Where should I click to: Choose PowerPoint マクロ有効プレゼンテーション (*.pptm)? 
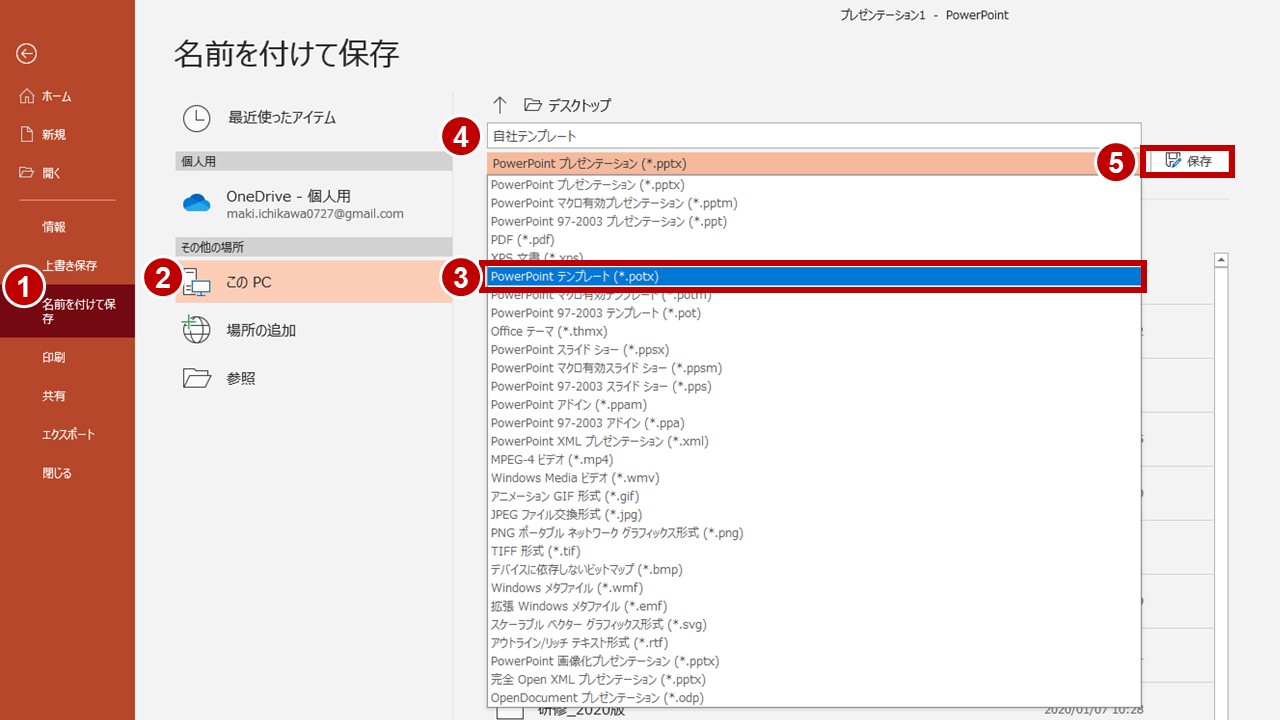(814, 203)
